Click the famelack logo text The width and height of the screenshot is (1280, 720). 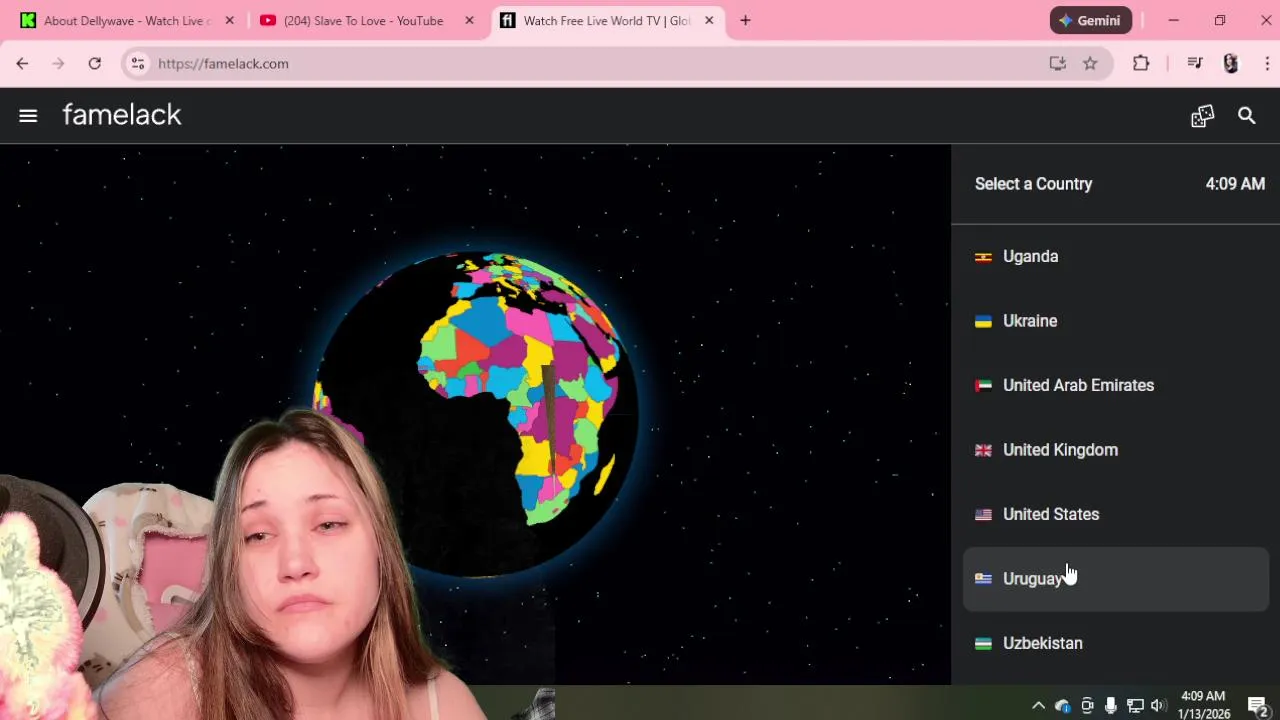tap(122, 115)
